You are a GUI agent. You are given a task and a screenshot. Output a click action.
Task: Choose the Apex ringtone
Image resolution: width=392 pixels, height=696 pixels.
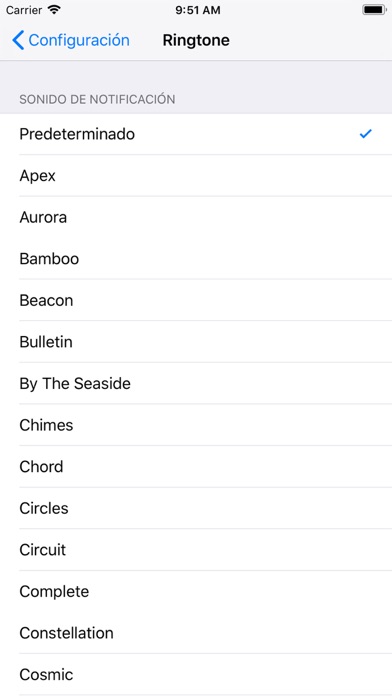pos(196,176)
